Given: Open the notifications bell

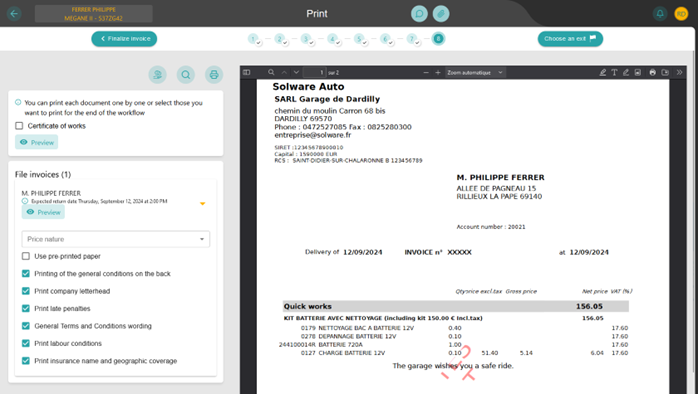Looking at the screenshot, I should [x=660, y=14].
